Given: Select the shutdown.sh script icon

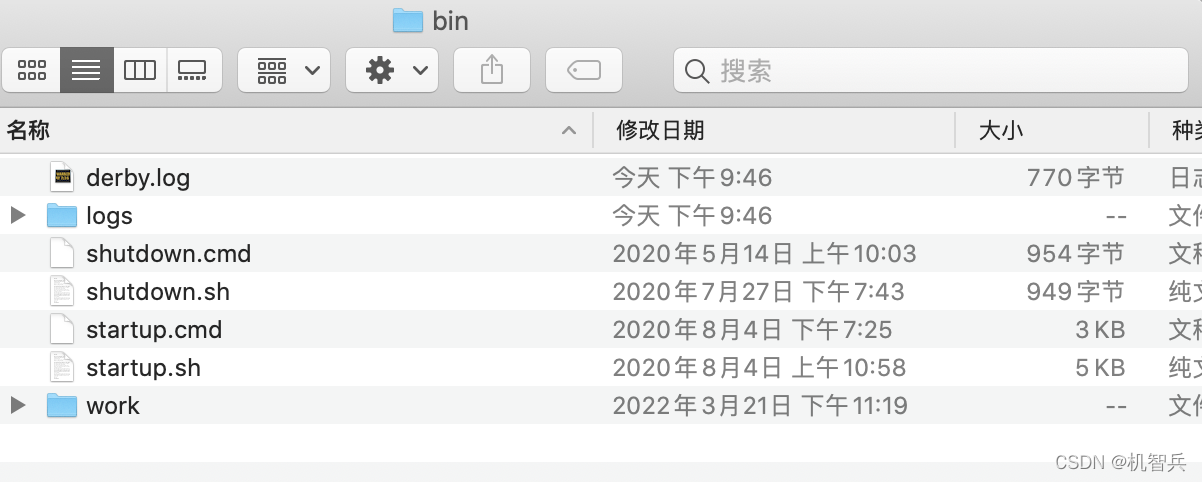Looking at the screenshot, I should [x=62, y=292].
